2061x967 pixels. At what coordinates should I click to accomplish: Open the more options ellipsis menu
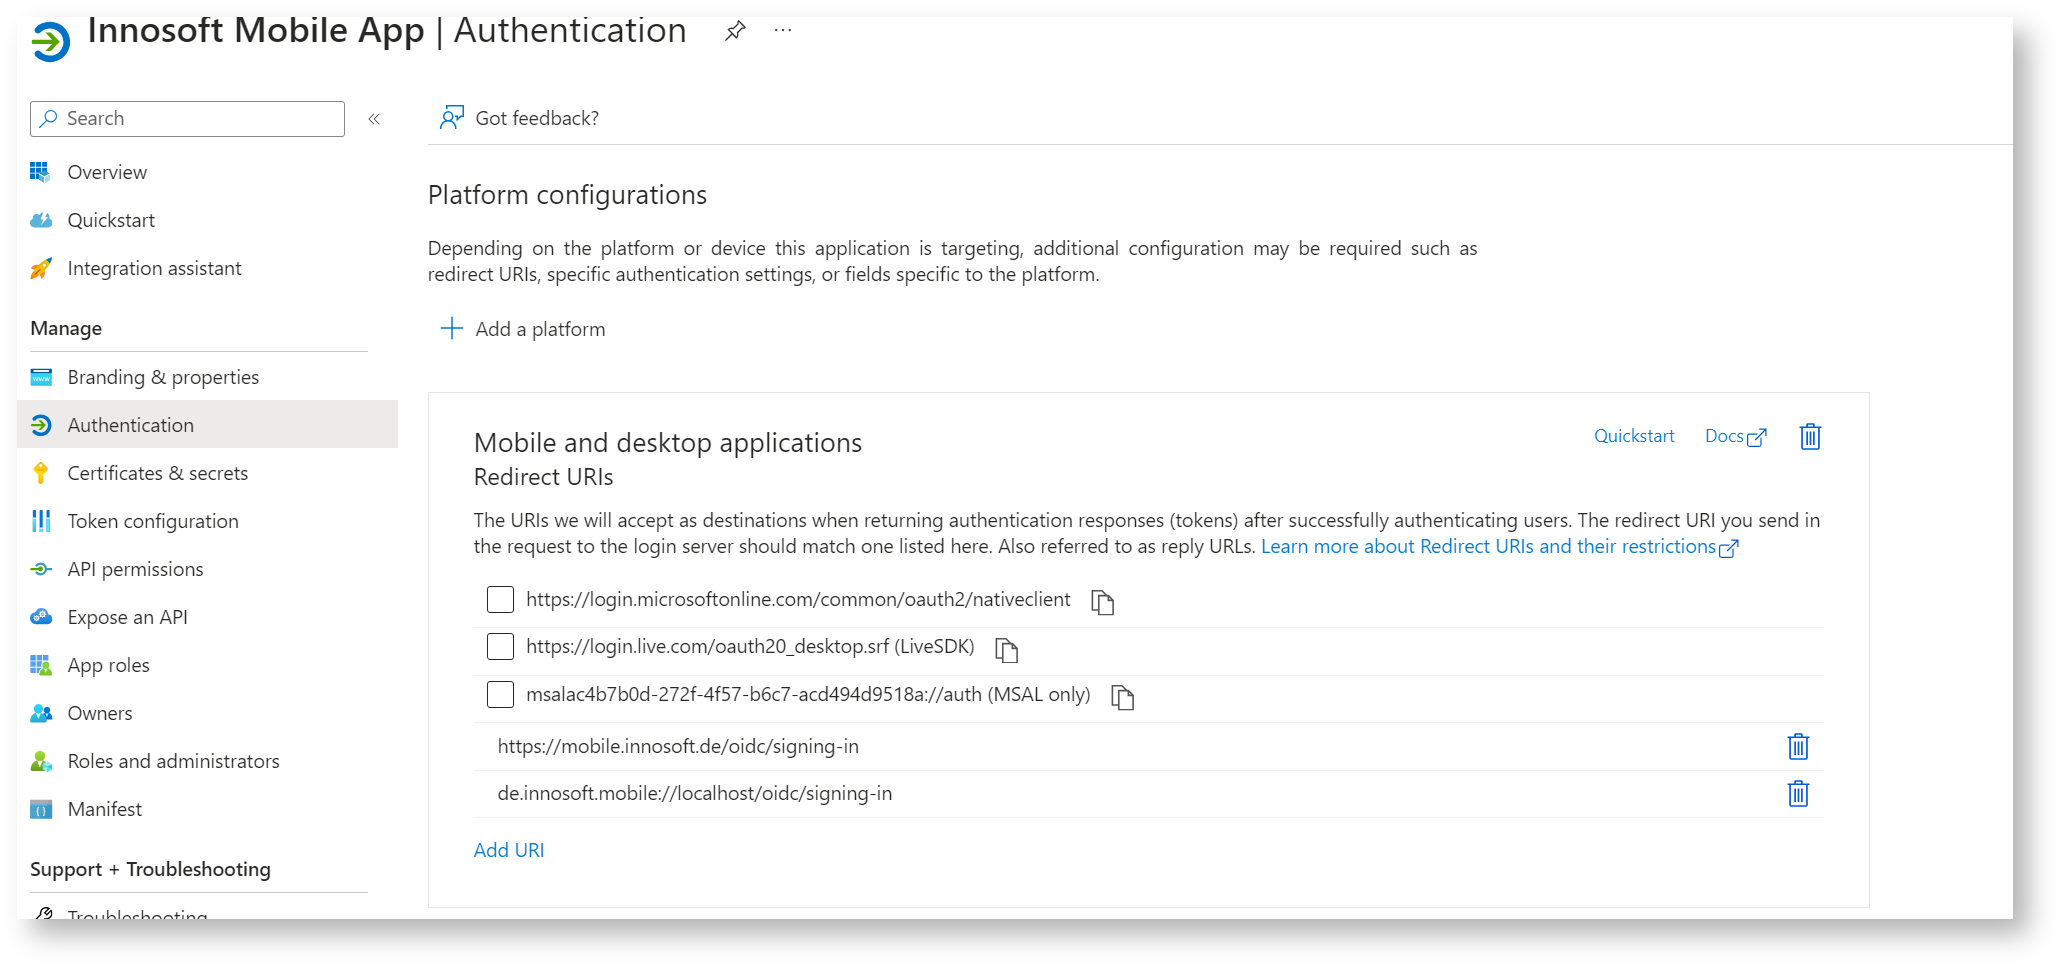point(783,31)
